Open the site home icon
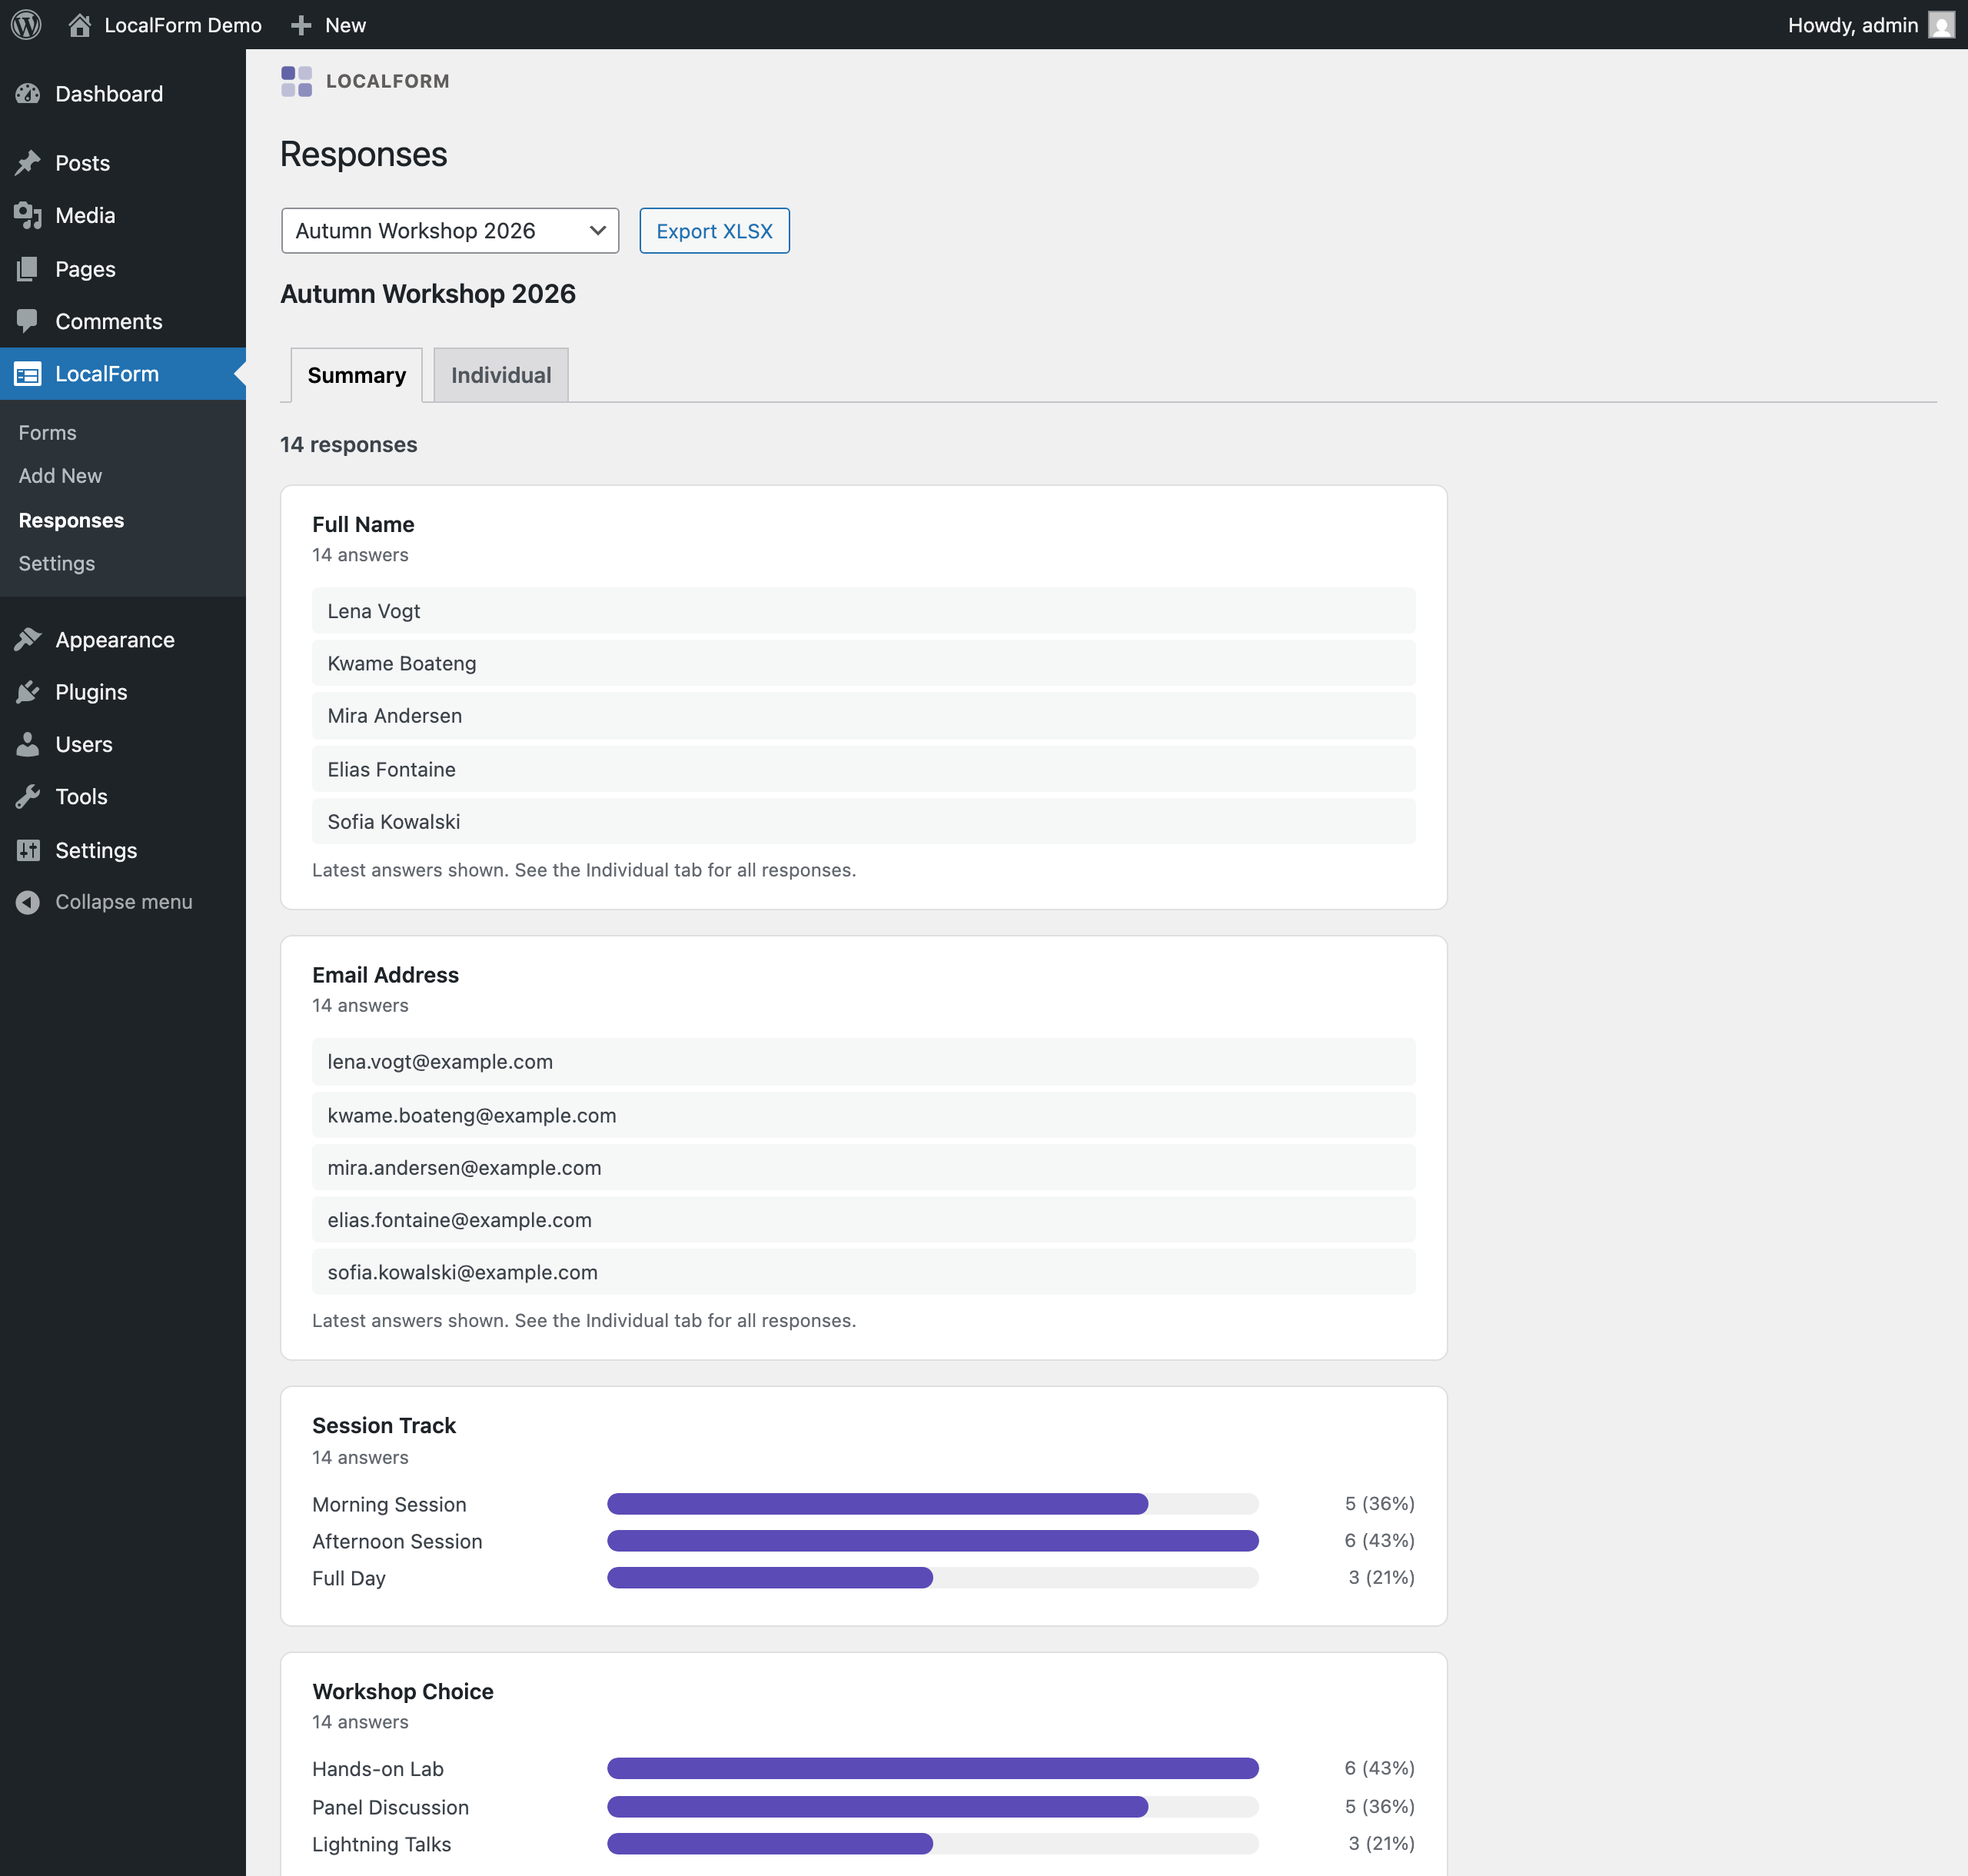Image resolution: width=1968 pixels, height=1876 pixels. 80,25
